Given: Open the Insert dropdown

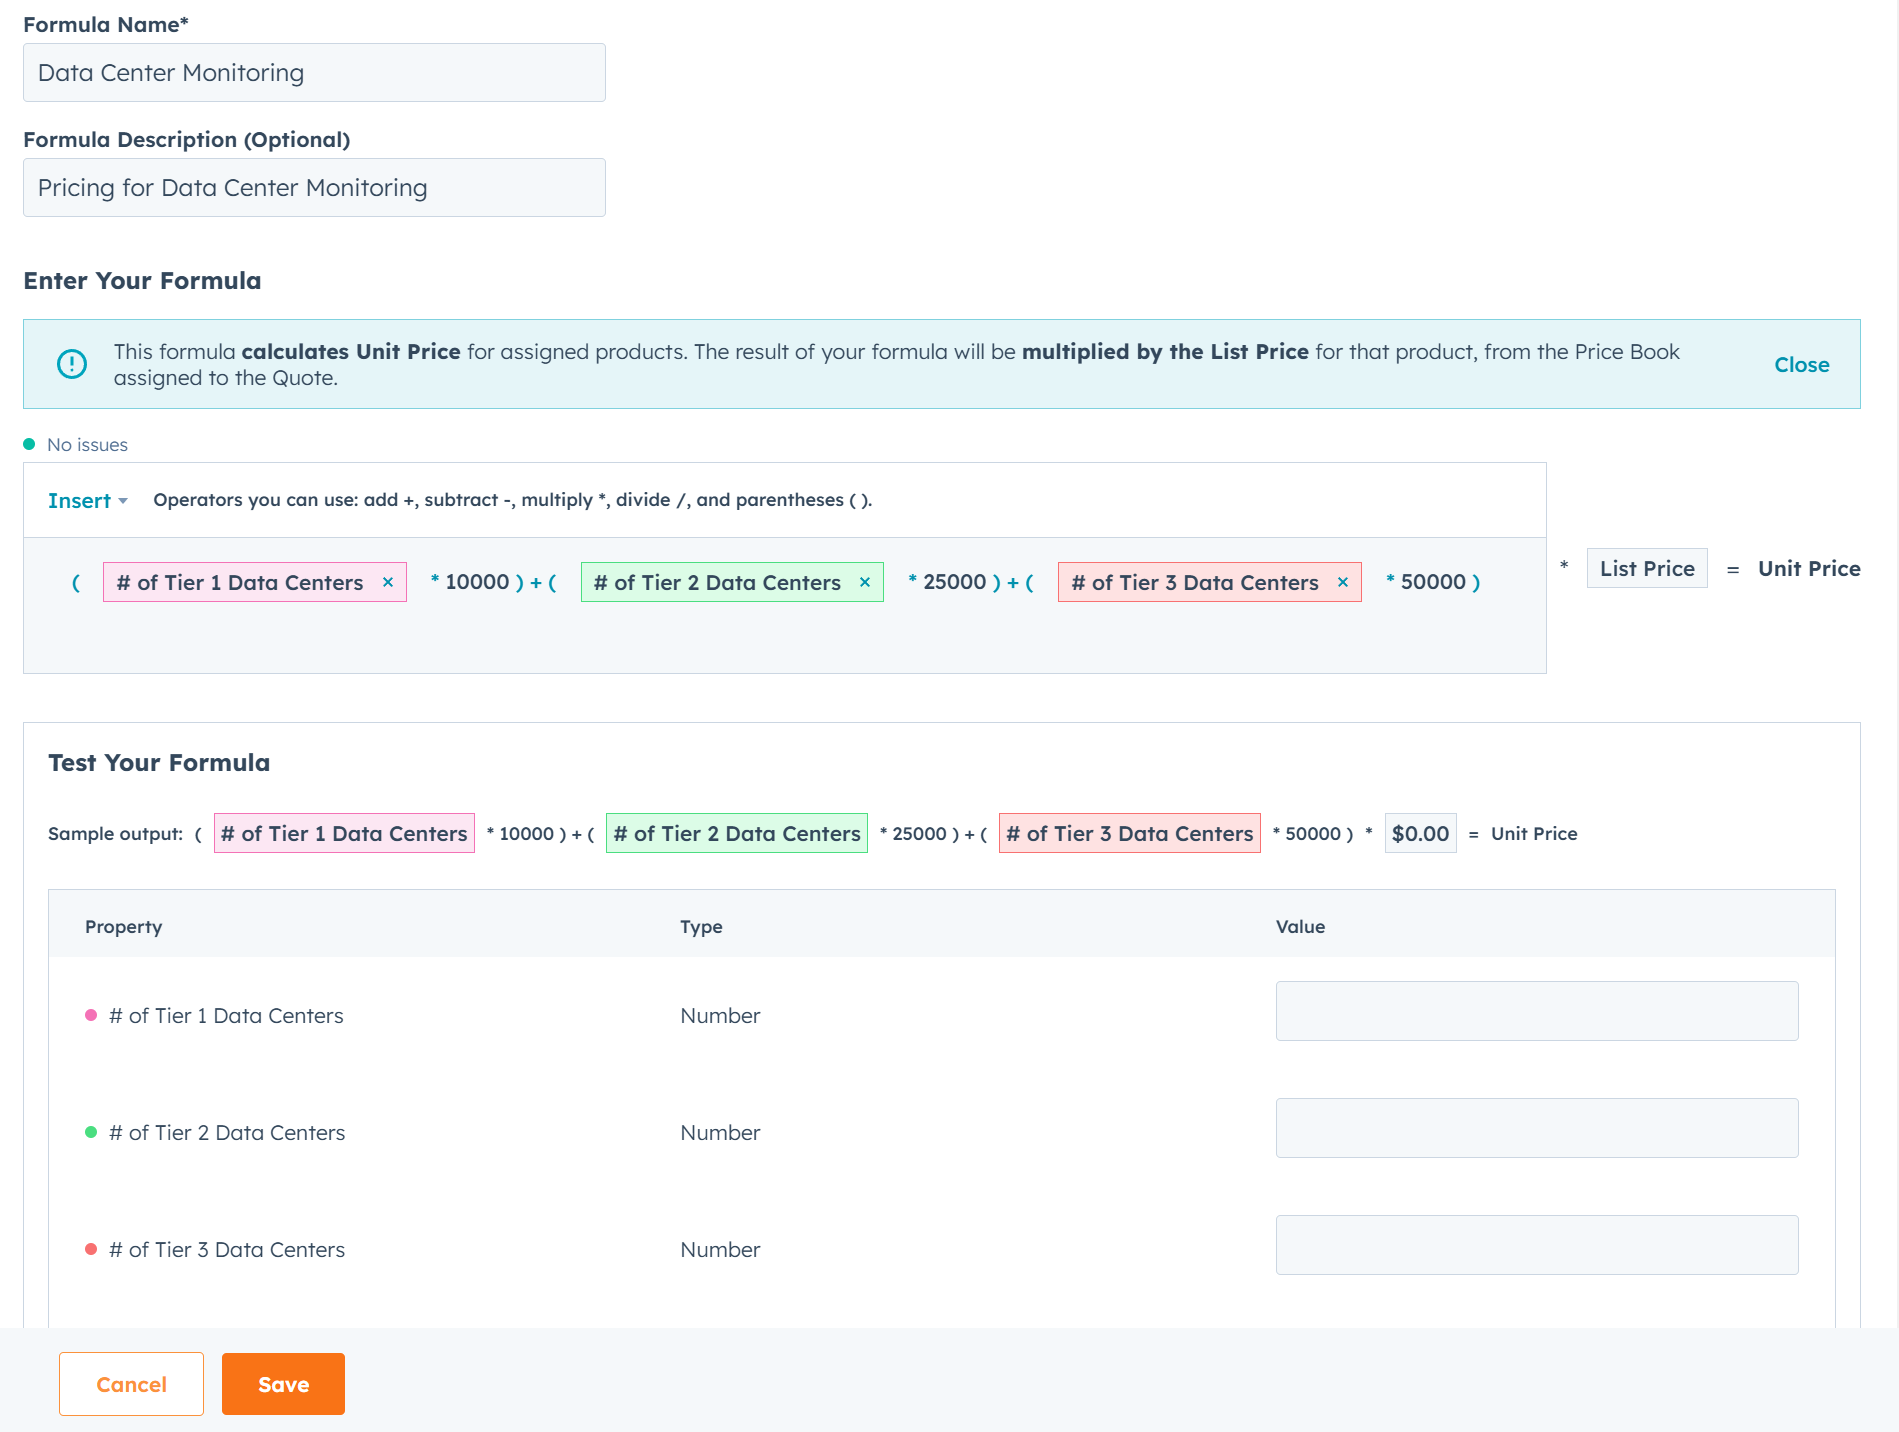Looking at the screenshot, I should tap(87, 500).
